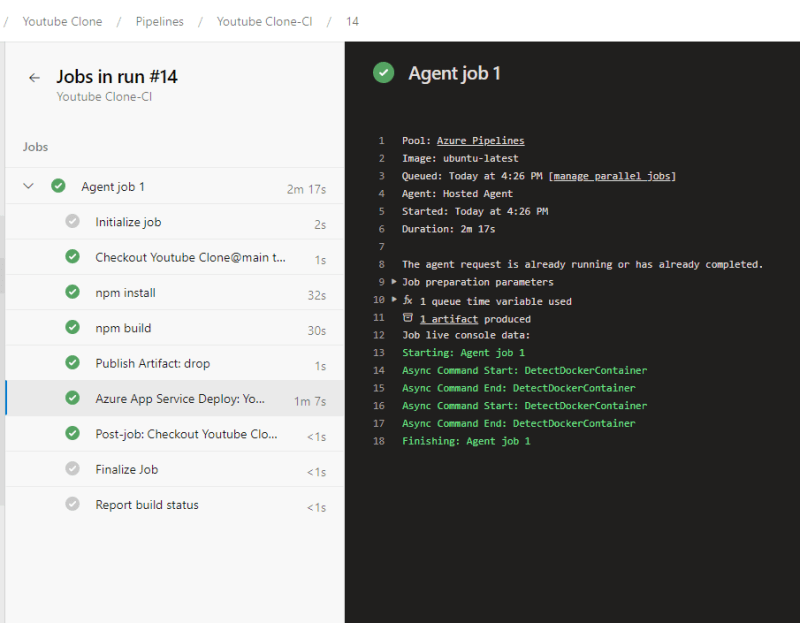Viewport: 800px width, 623px height.
Task: Click the 32s duration for npm install
Action: [316, 295]
